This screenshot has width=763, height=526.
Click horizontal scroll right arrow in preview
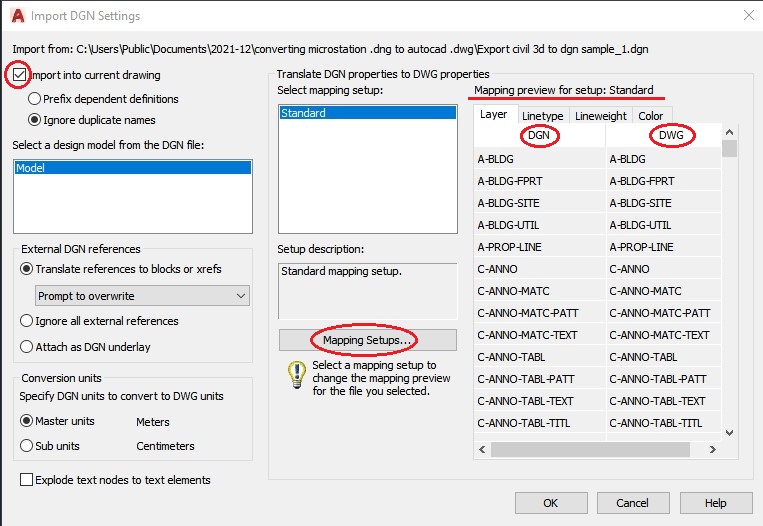coord(712,449)
